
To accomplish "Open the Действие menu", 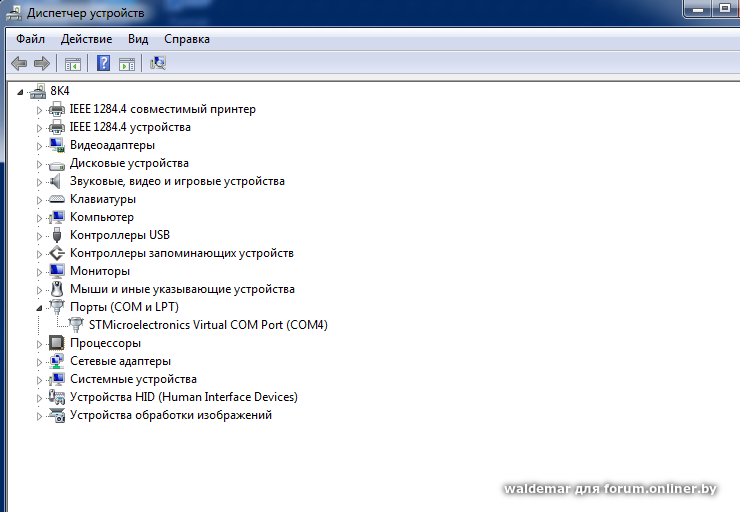I will point(86,39).
